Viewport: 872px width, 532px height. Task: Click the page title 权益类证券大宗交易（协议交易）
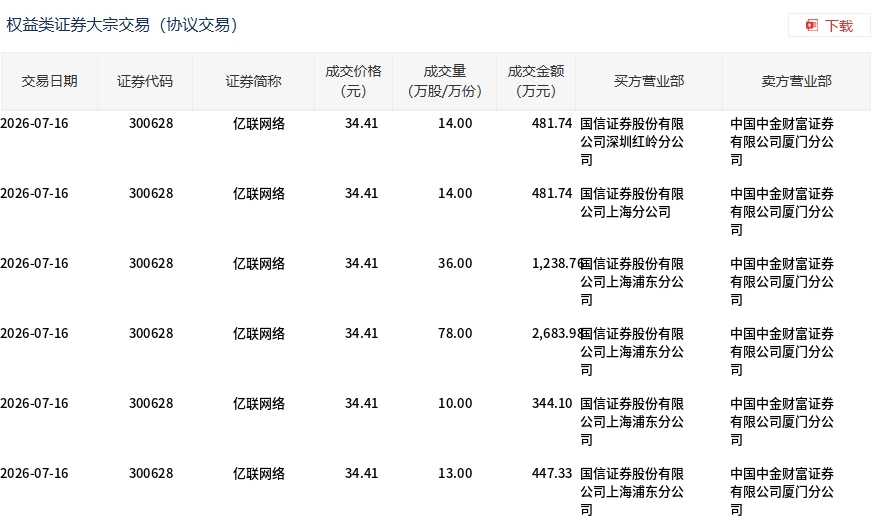(122, 25)
